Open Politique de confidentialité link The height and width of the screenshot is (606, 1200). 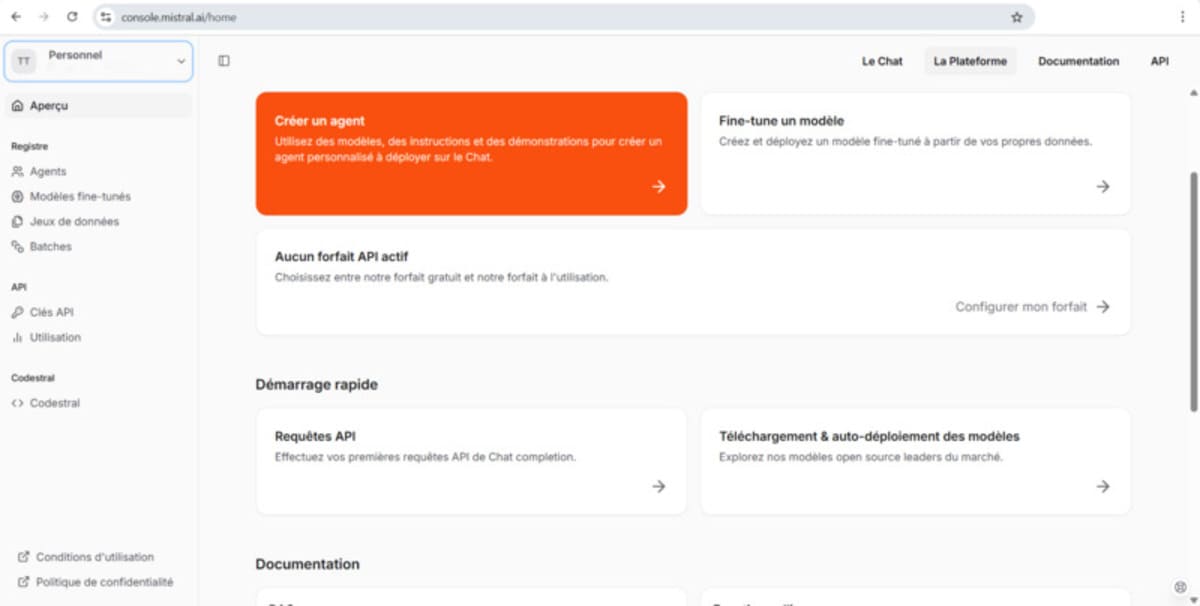[104, 582]
